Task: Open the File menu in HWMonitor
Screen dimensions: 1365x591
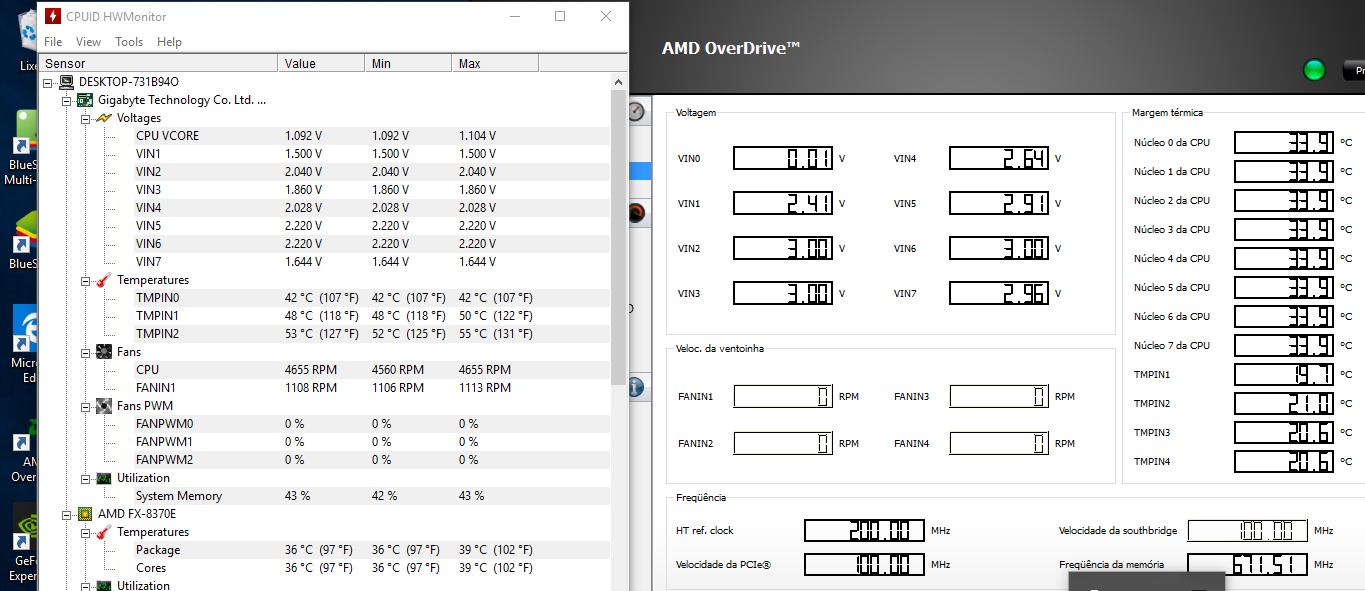Action: pyautogui.click(x=53, y=42)
